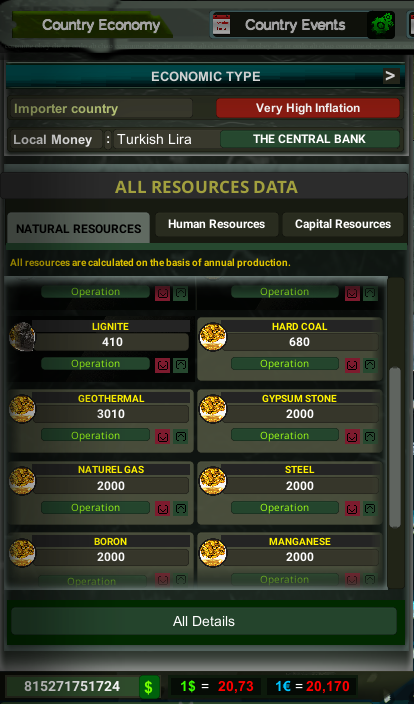The image size is (414, 704).
Task: Click the Naturel Gas Operation button
Action: click(95, 507)
